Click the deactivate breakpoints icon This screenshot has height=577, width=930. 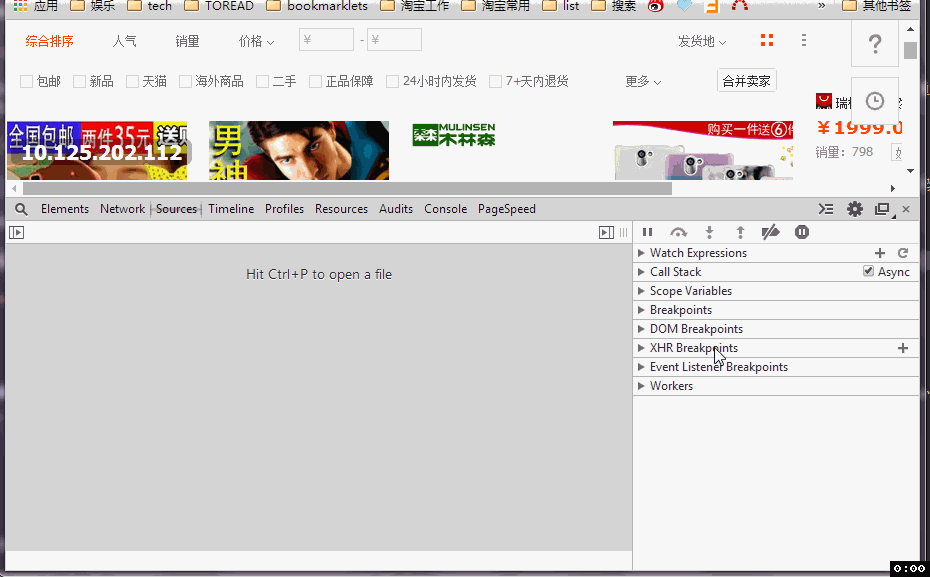tap(770, 232)
